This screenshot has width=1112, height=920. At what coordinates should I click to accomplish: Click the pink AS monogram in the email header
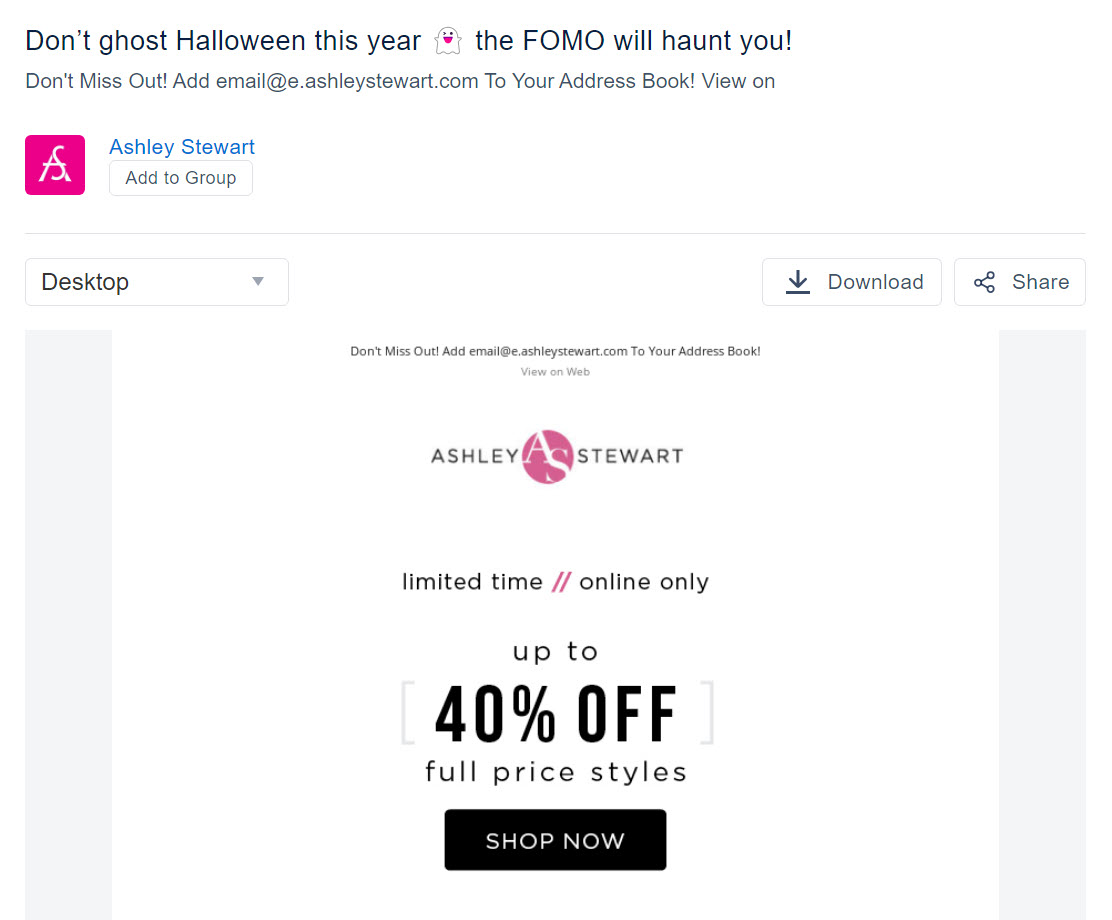[x=547, y=456]
